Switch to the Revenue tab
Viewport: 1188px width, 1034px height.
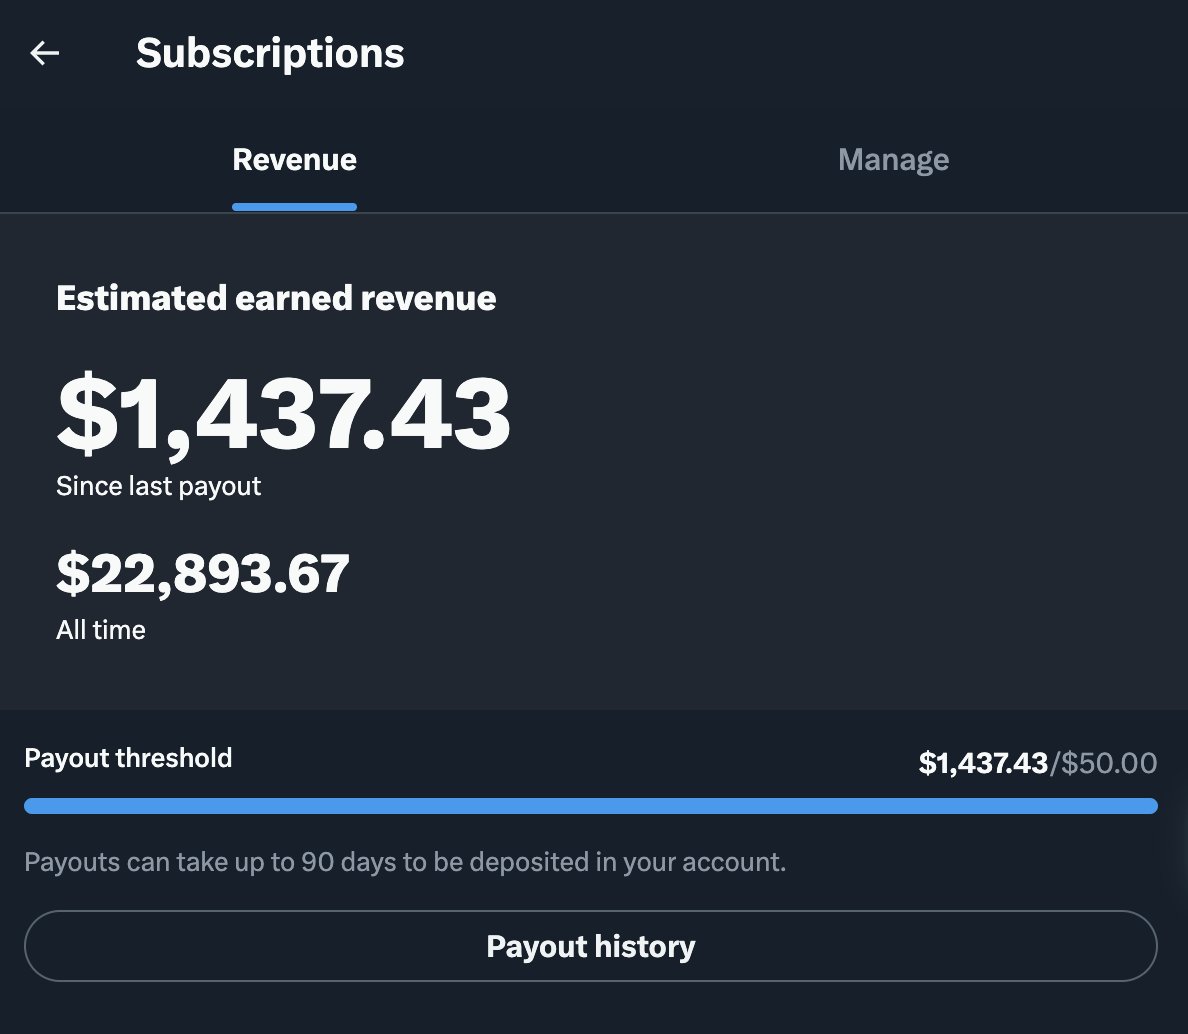pyautogui.click(x=295, y=160)
